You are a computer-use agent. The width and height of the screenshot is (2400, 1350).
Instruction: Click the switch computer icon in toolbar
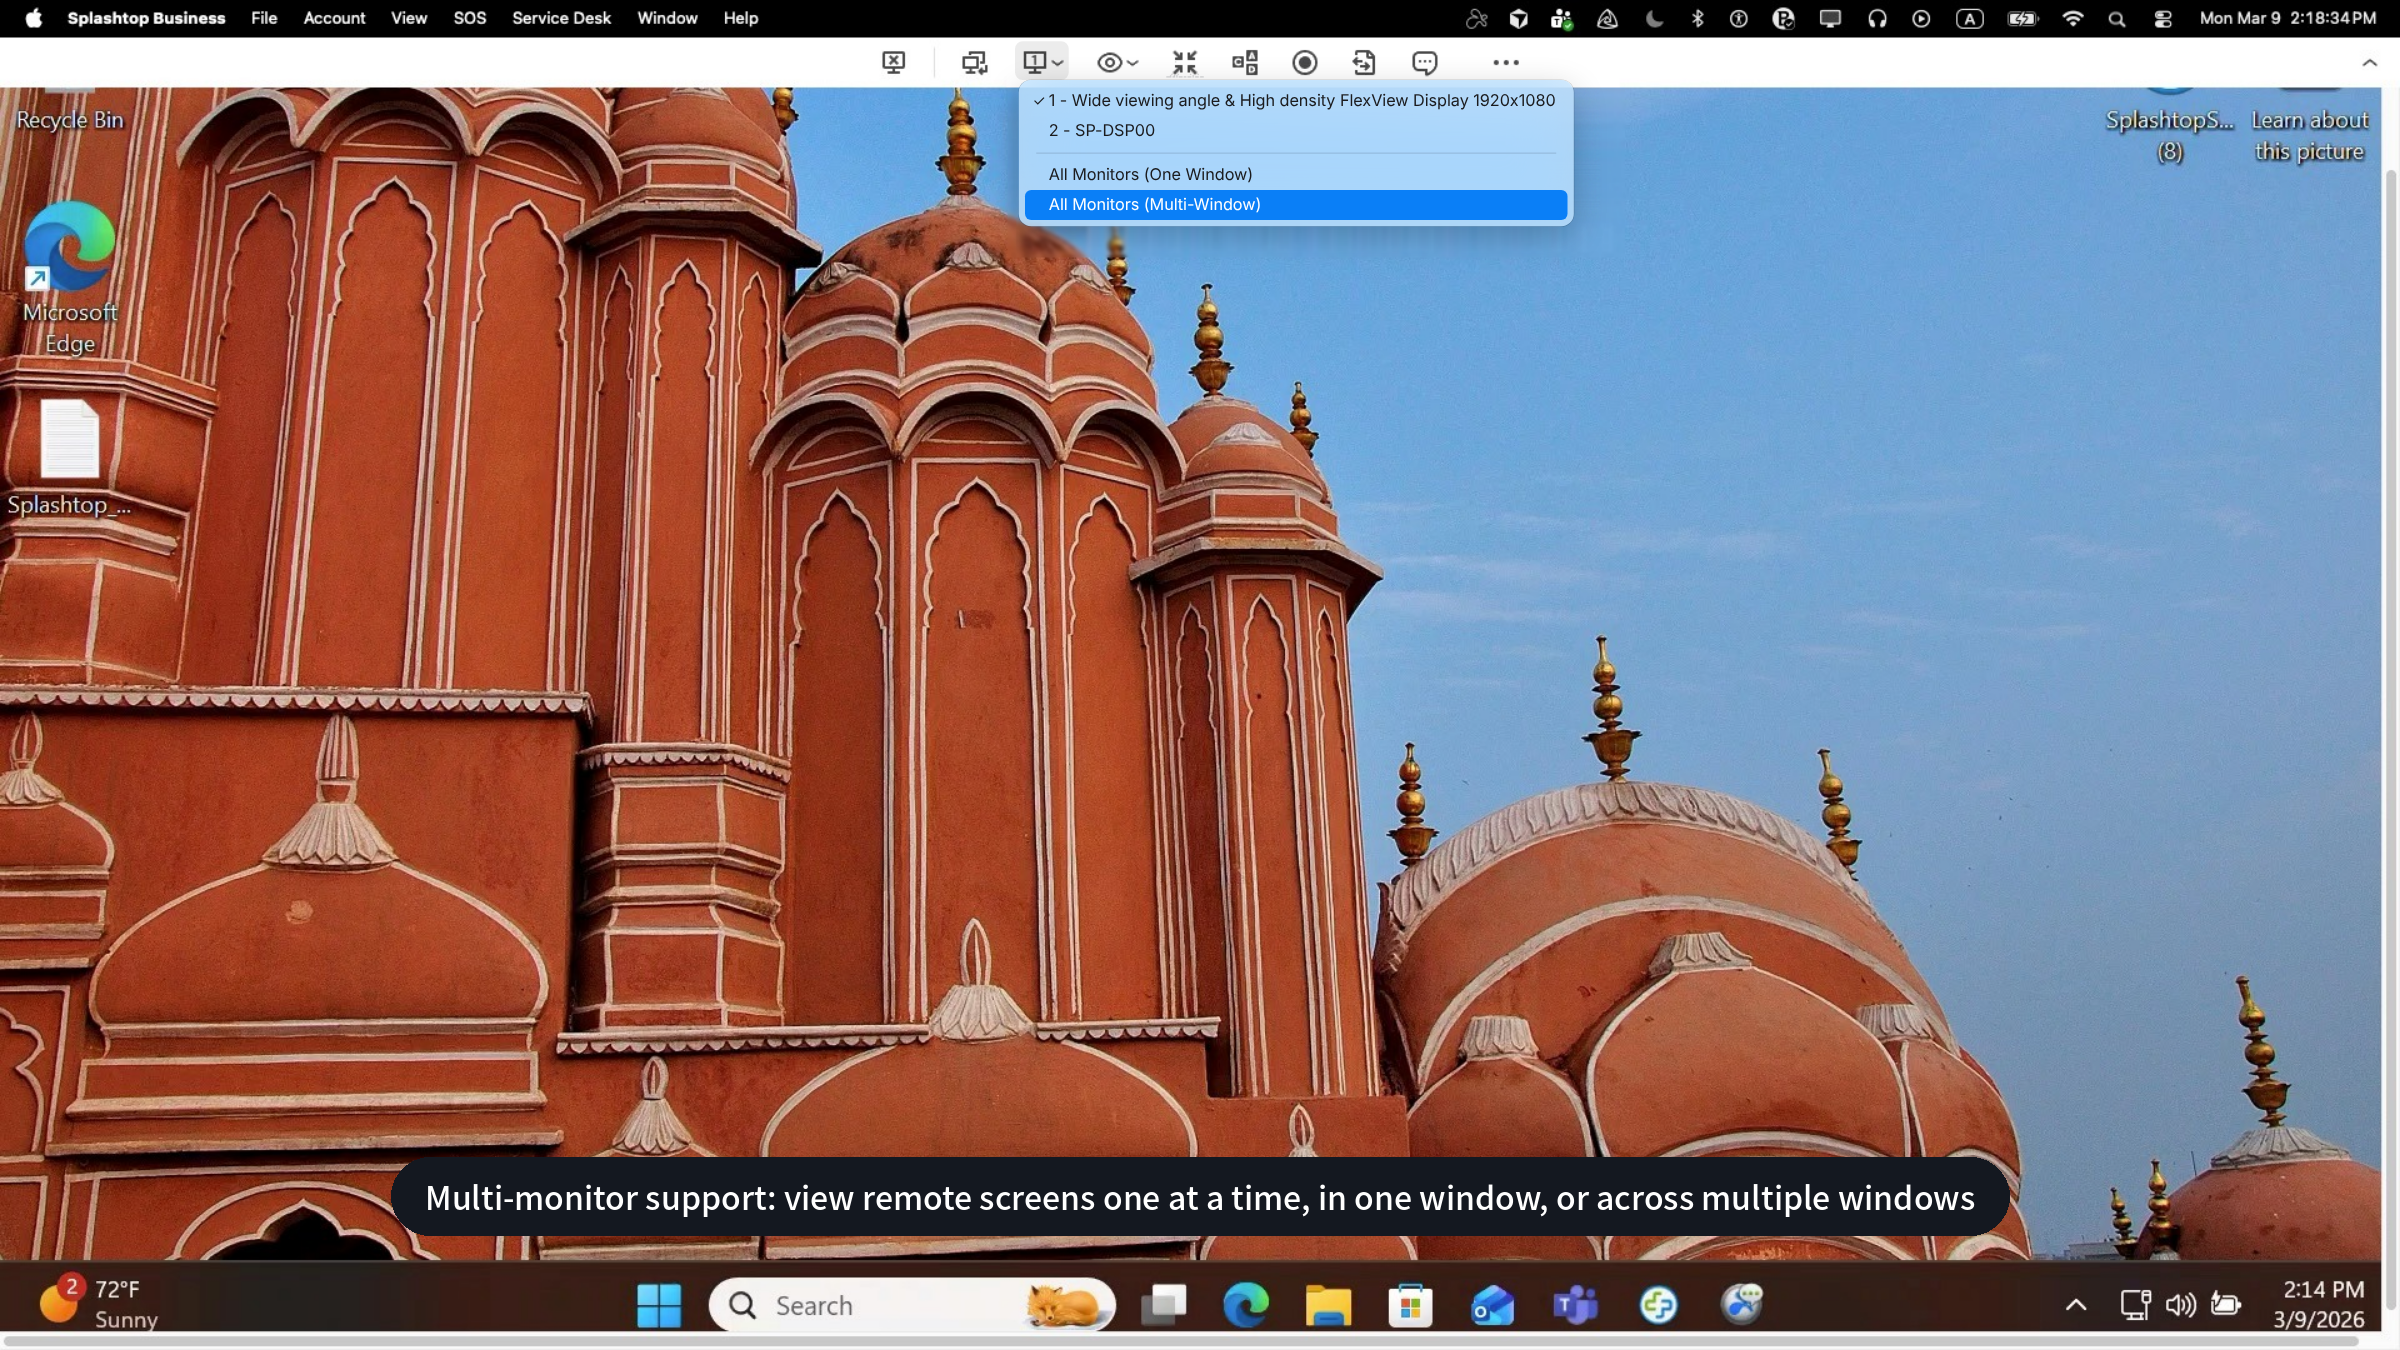point(974,62)
